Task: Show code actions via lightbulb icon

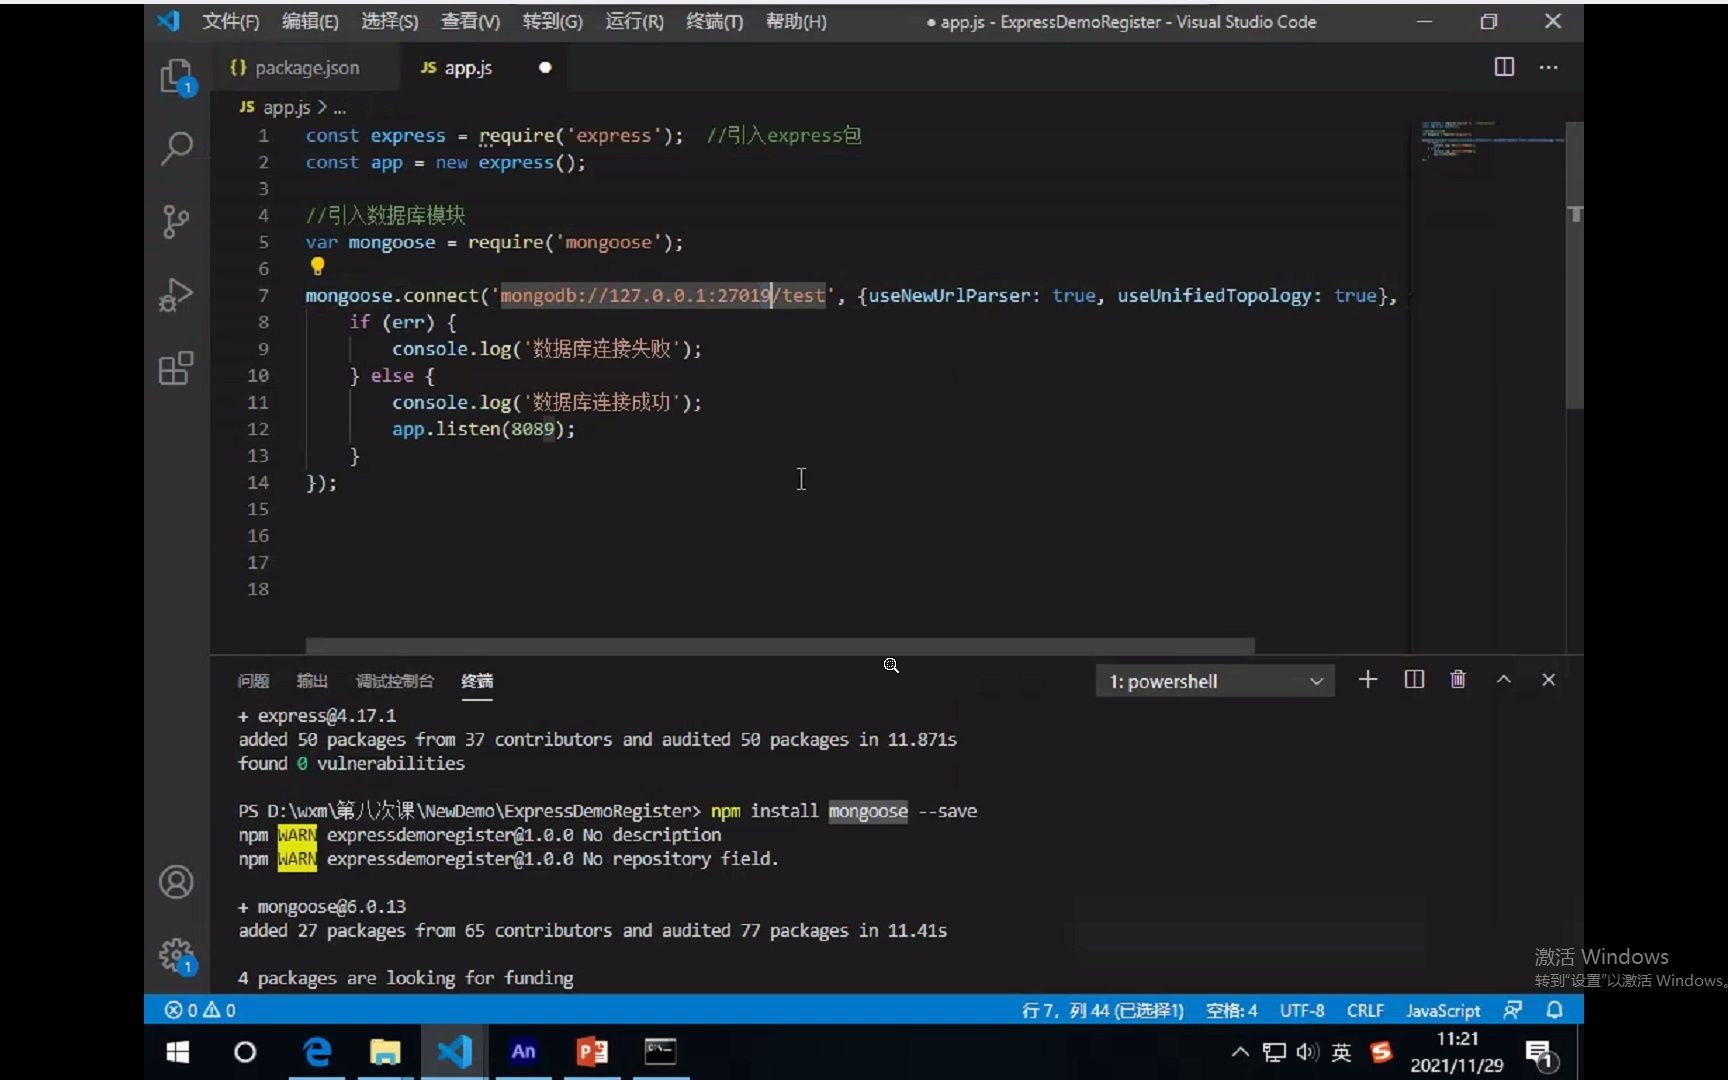Action: 317,266
